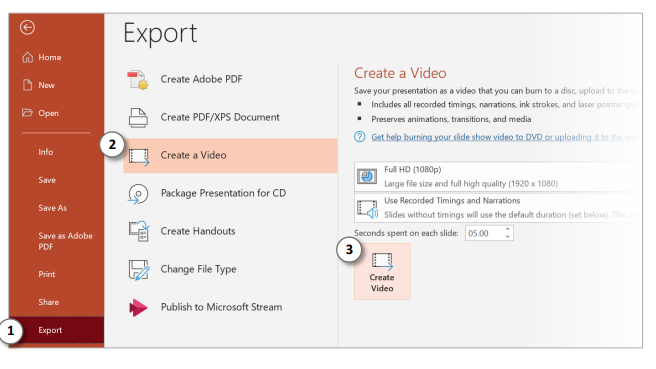Screen dimensions: 656x369
Task: Go back using the circular arrow icon
Action: [27, 28]
